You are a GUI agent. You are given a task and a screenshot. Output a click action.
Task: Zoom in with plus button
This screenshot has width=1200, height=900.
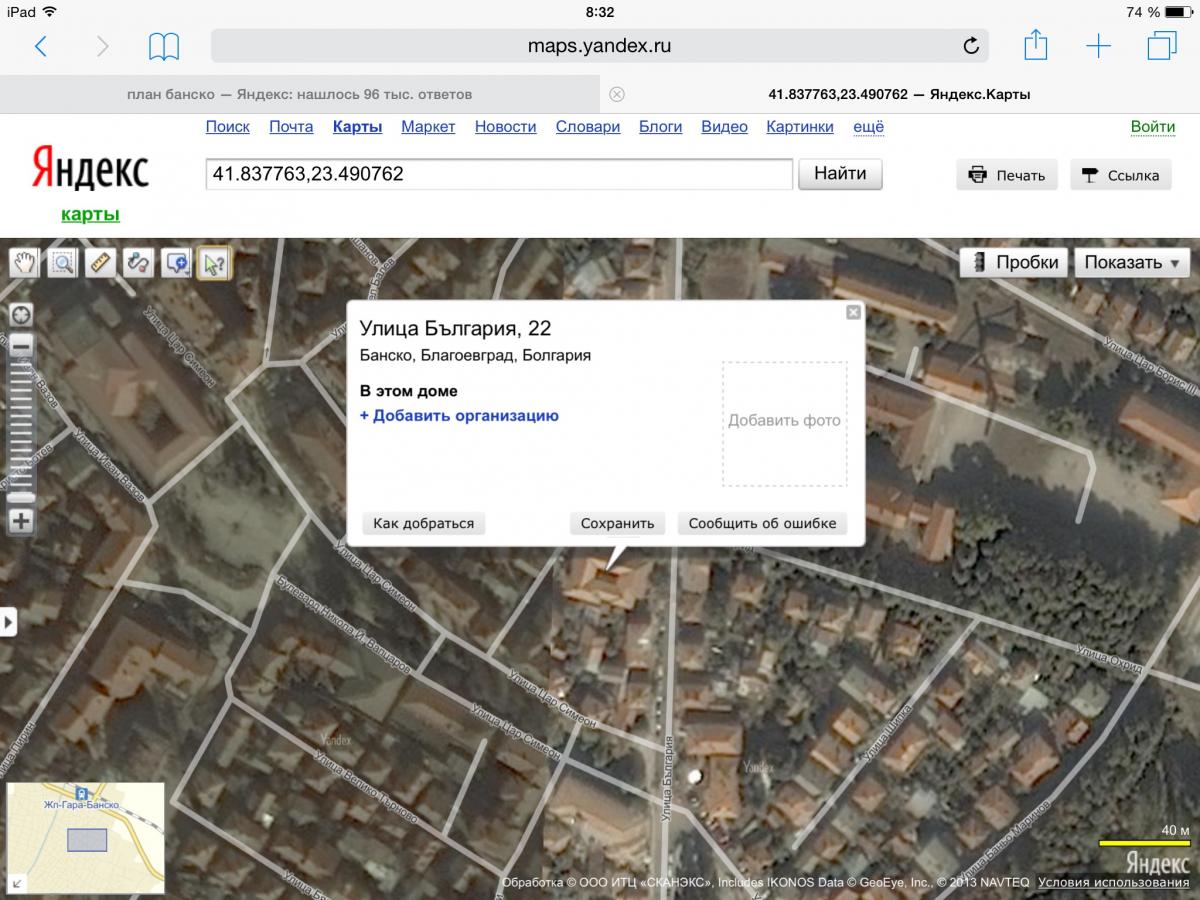(21, 520)
